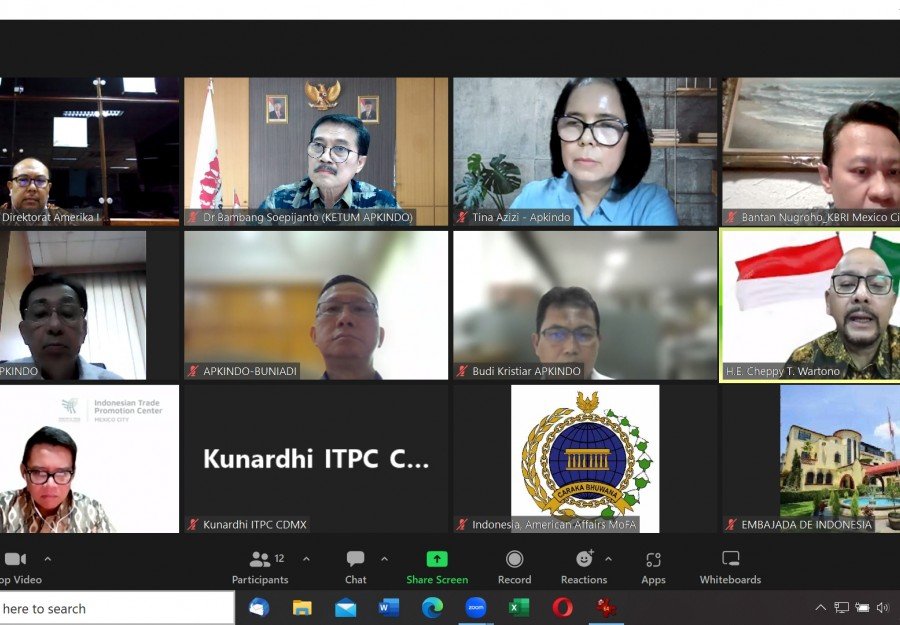Select the Tina Azizi - Apkindo video tile
This screenshot has height=625, width=900.
[x=585, y=150]
